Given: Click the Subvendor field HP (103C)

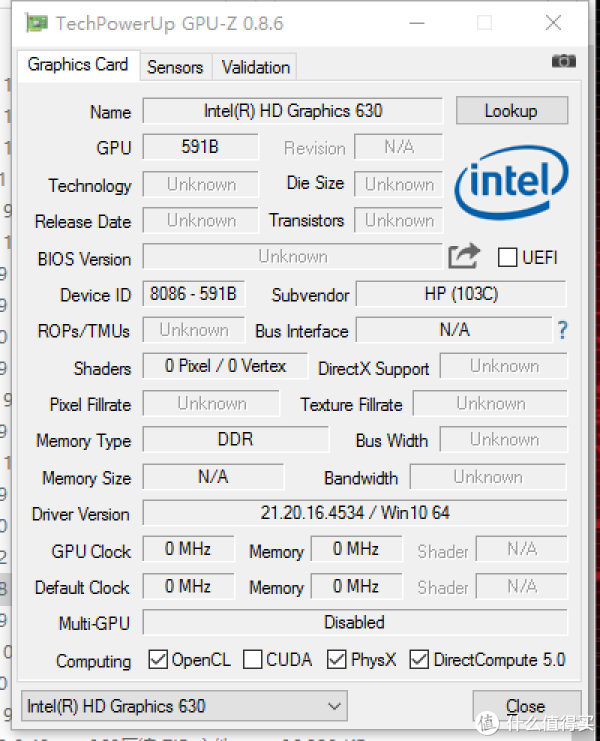Looking at the screenshot, I should [461, 294].
